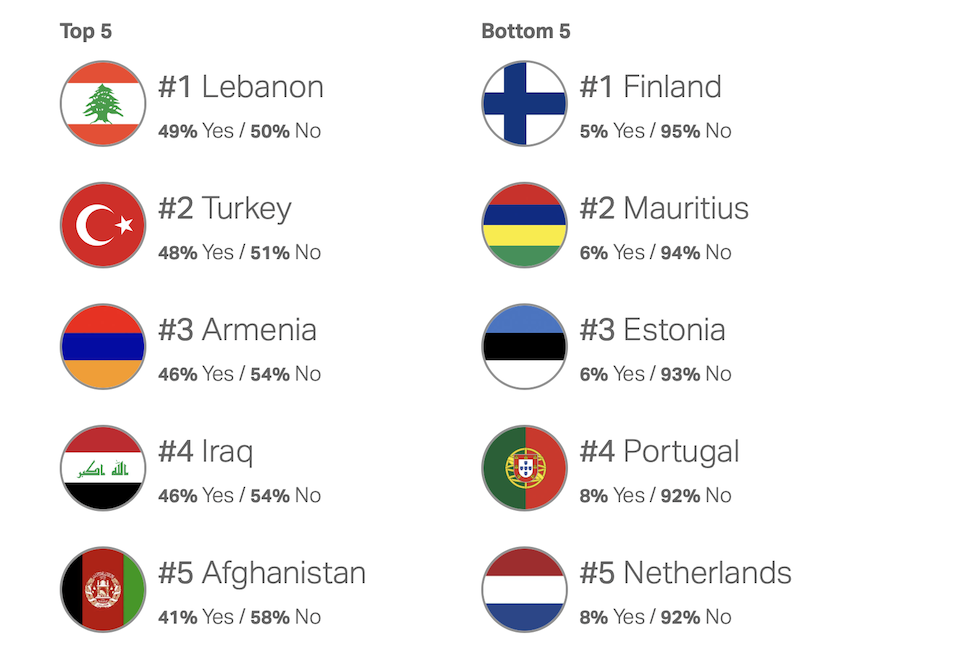Click the #5 Netherlands country name
The height and width of the screenshot is (662, 960).
click(x=685, y=574)
